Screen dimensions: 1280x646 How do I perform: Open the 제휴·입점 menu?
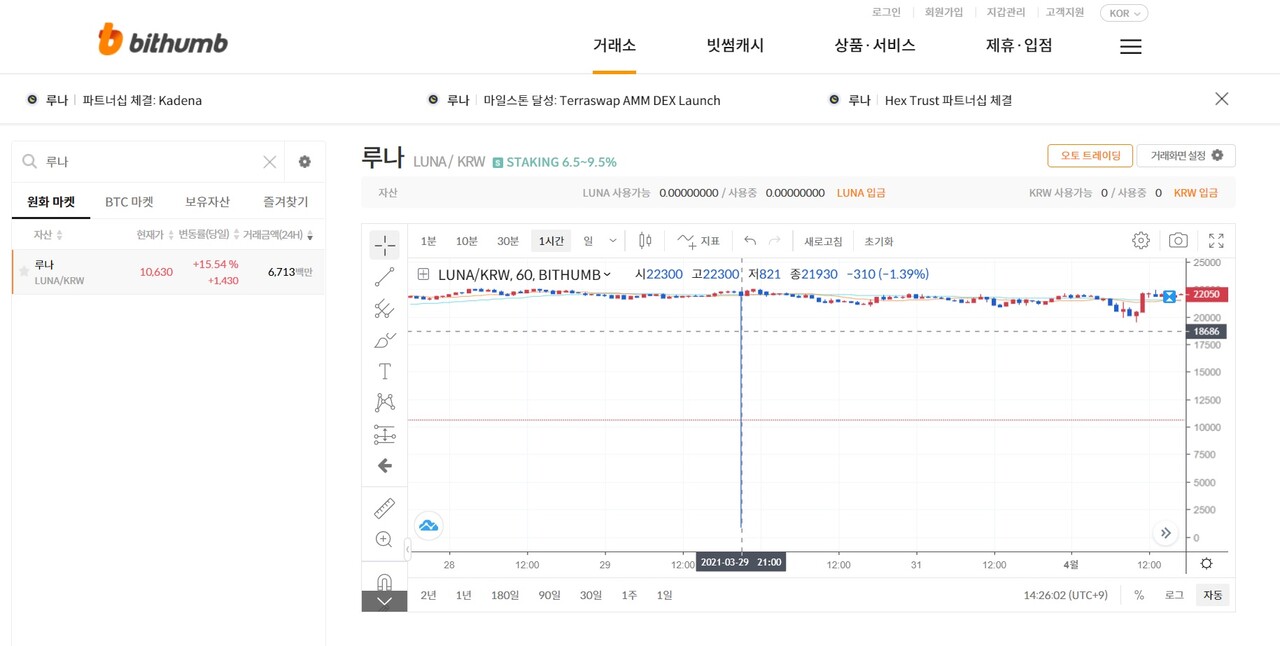click(1019, 45)
